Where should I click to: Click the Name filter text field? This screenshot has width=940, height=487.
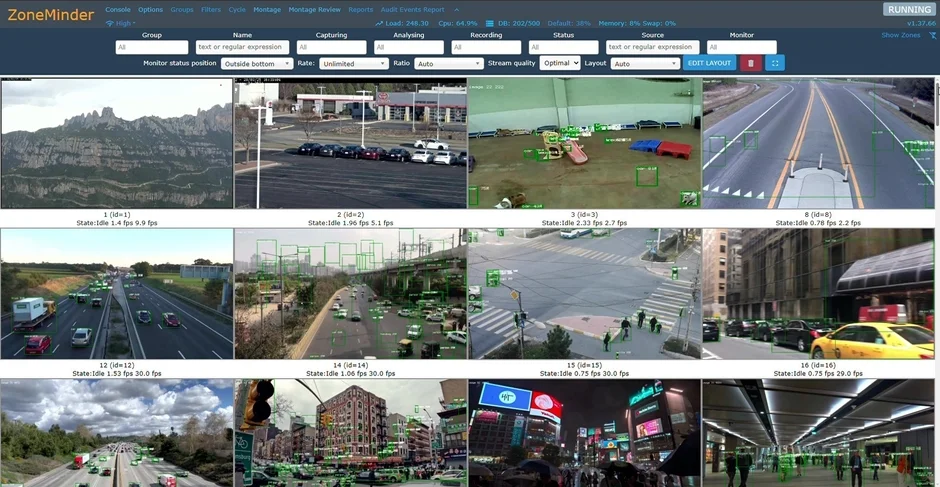[x=243, y=47]
